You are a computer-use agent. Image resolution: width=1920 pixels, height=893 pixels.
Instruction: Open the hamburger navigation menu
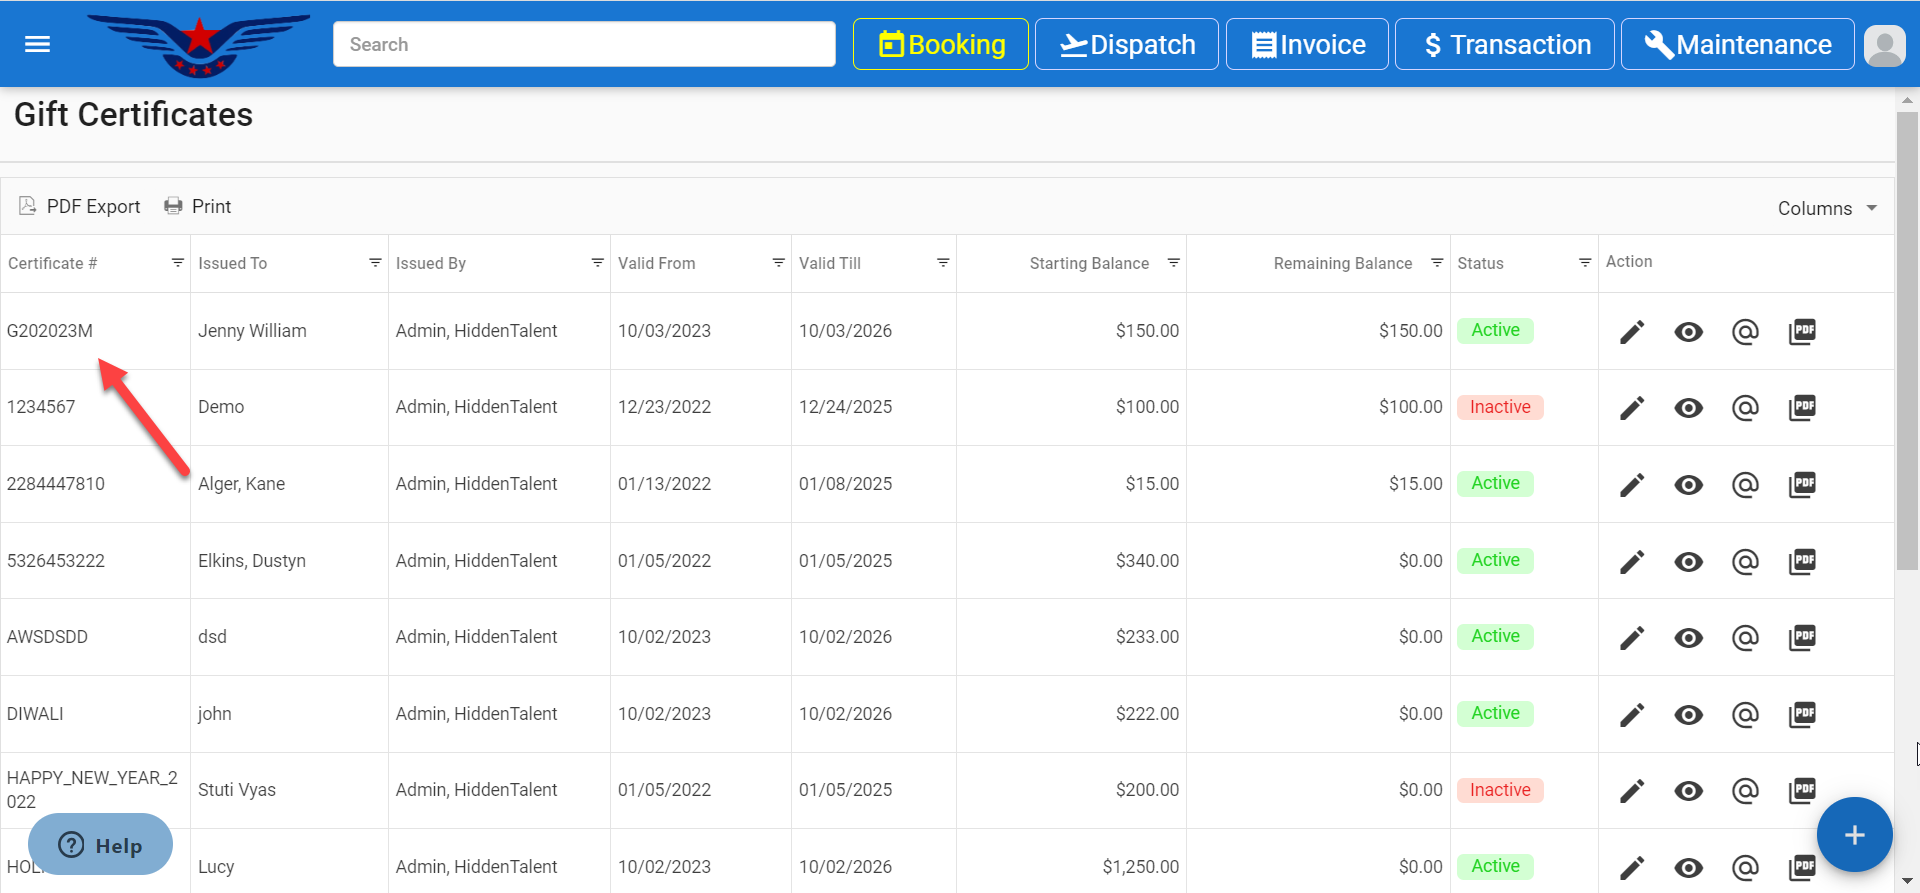pos(37,44)
